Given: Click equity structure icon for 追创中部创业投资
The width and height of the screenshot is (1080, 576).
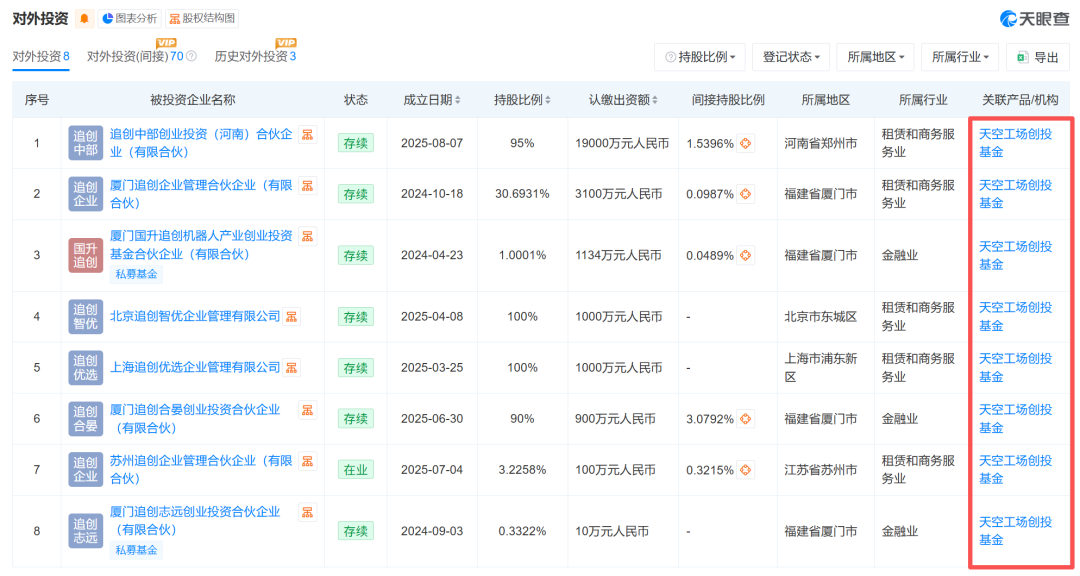Looking at the screenshot, I should 308,135.
